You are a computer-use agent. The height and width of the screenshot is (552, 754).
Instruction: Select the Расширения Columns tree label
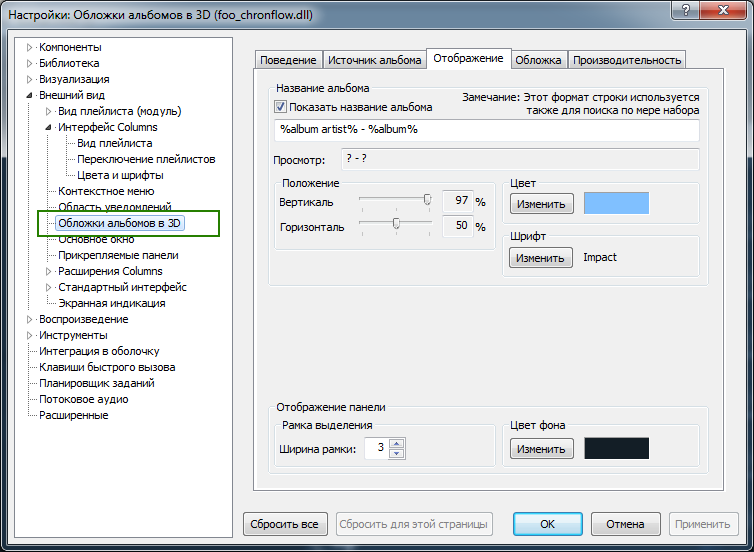(x=110, y=271)
